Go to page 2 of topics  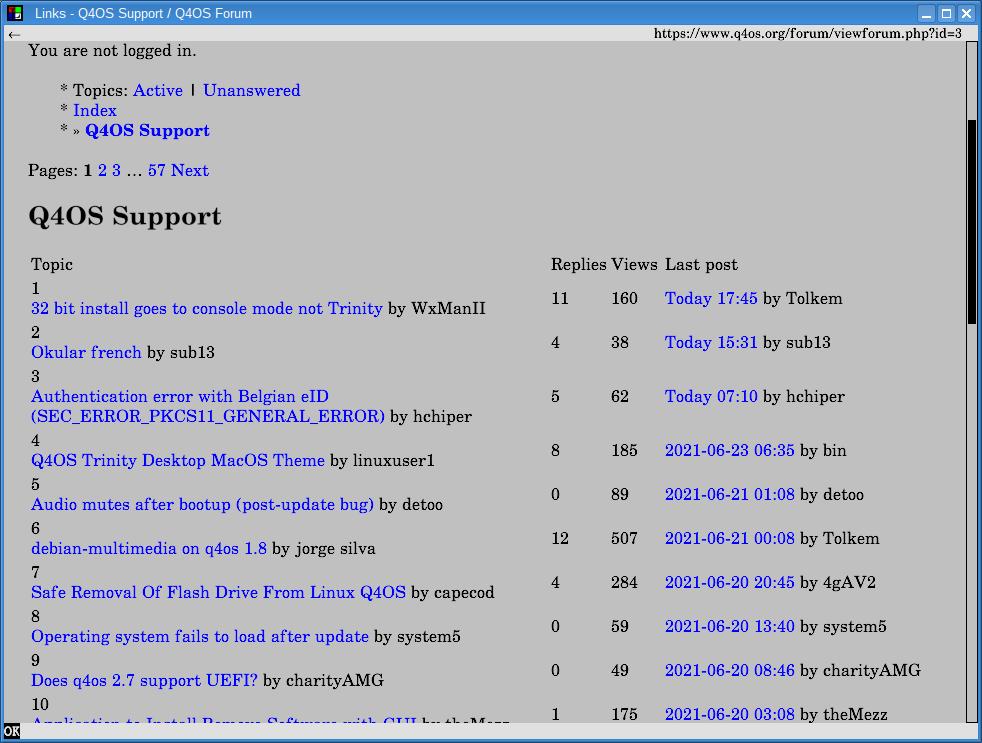coord(102,170)
